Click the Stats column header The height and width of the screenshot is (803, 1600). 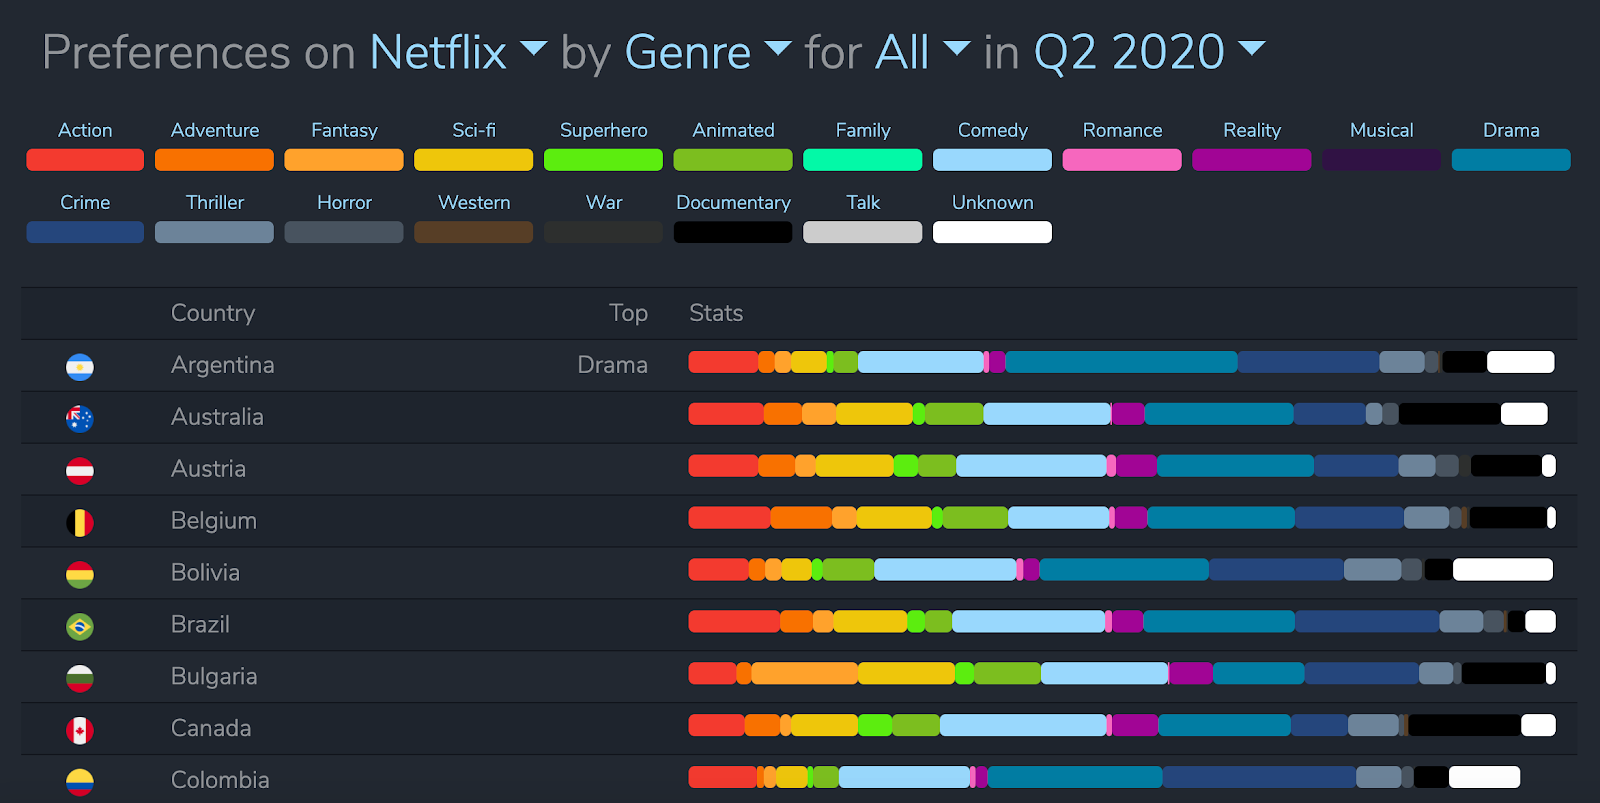click(716, 313)
